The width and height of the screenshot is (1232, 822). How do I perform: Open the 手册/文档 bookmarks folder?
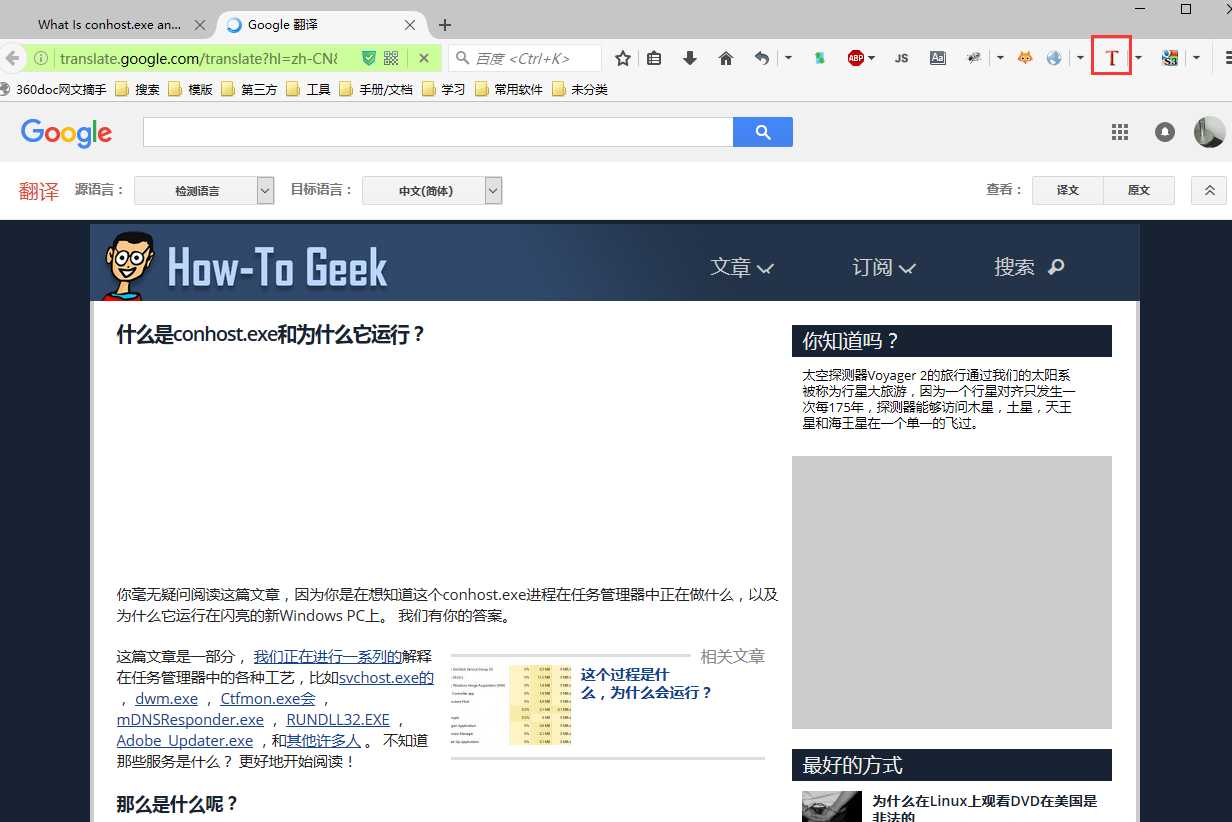[375, 89]
